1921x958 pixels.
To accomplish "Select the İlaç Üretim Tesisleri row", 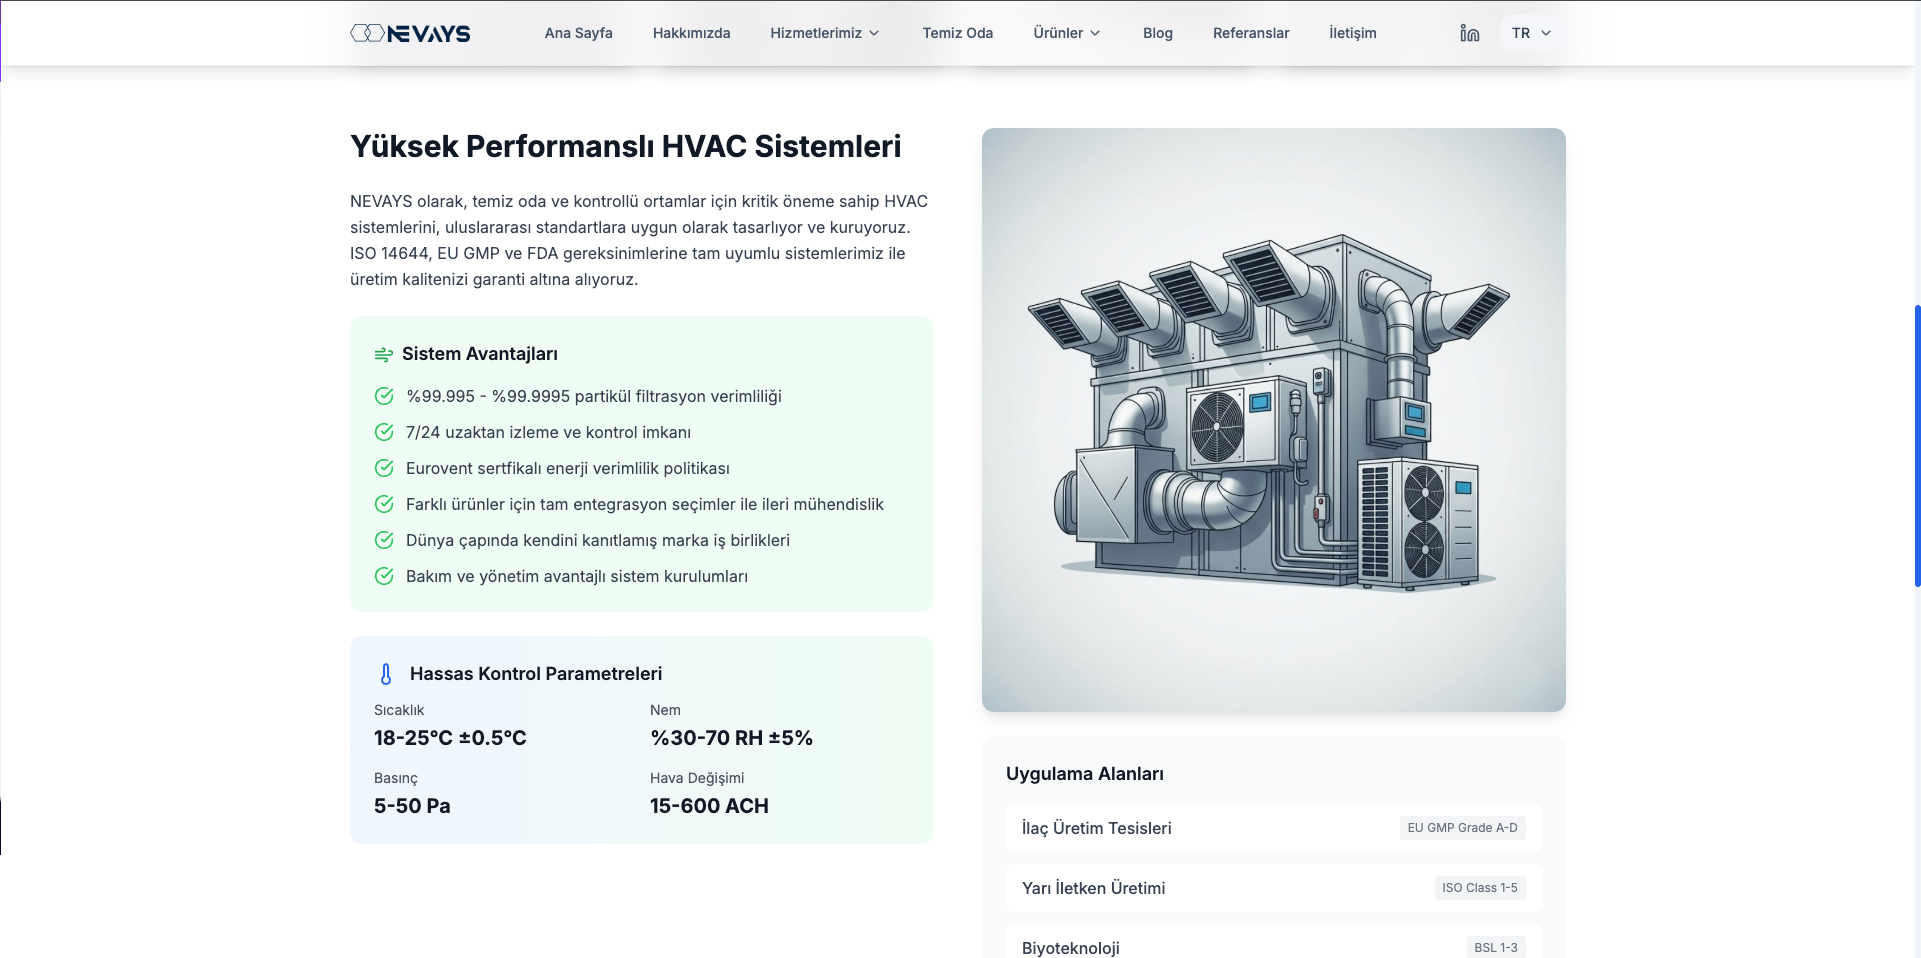I will [1273, 828].
